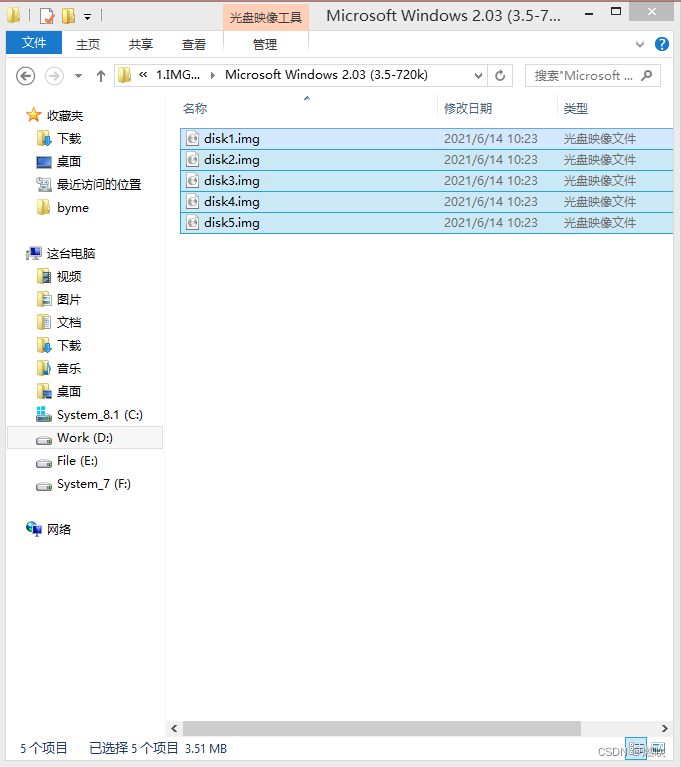Open the address bar history dropdown
Viewport: 681px width, 767px height.
478,76
